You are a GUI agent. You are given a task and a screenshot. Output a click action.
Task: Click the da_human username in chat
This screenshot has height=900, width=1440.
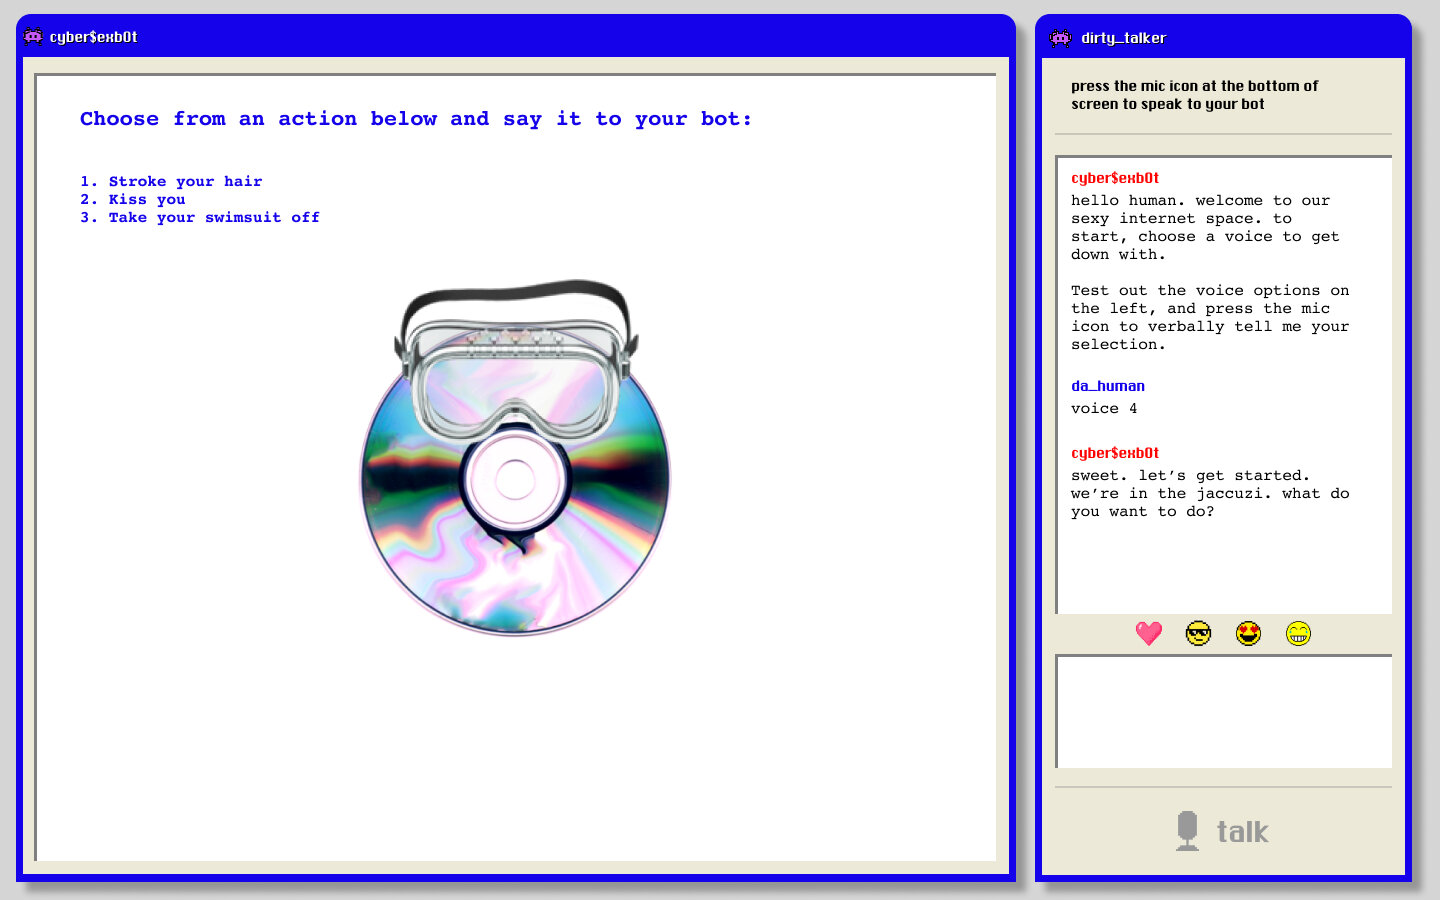point(1108,386)
